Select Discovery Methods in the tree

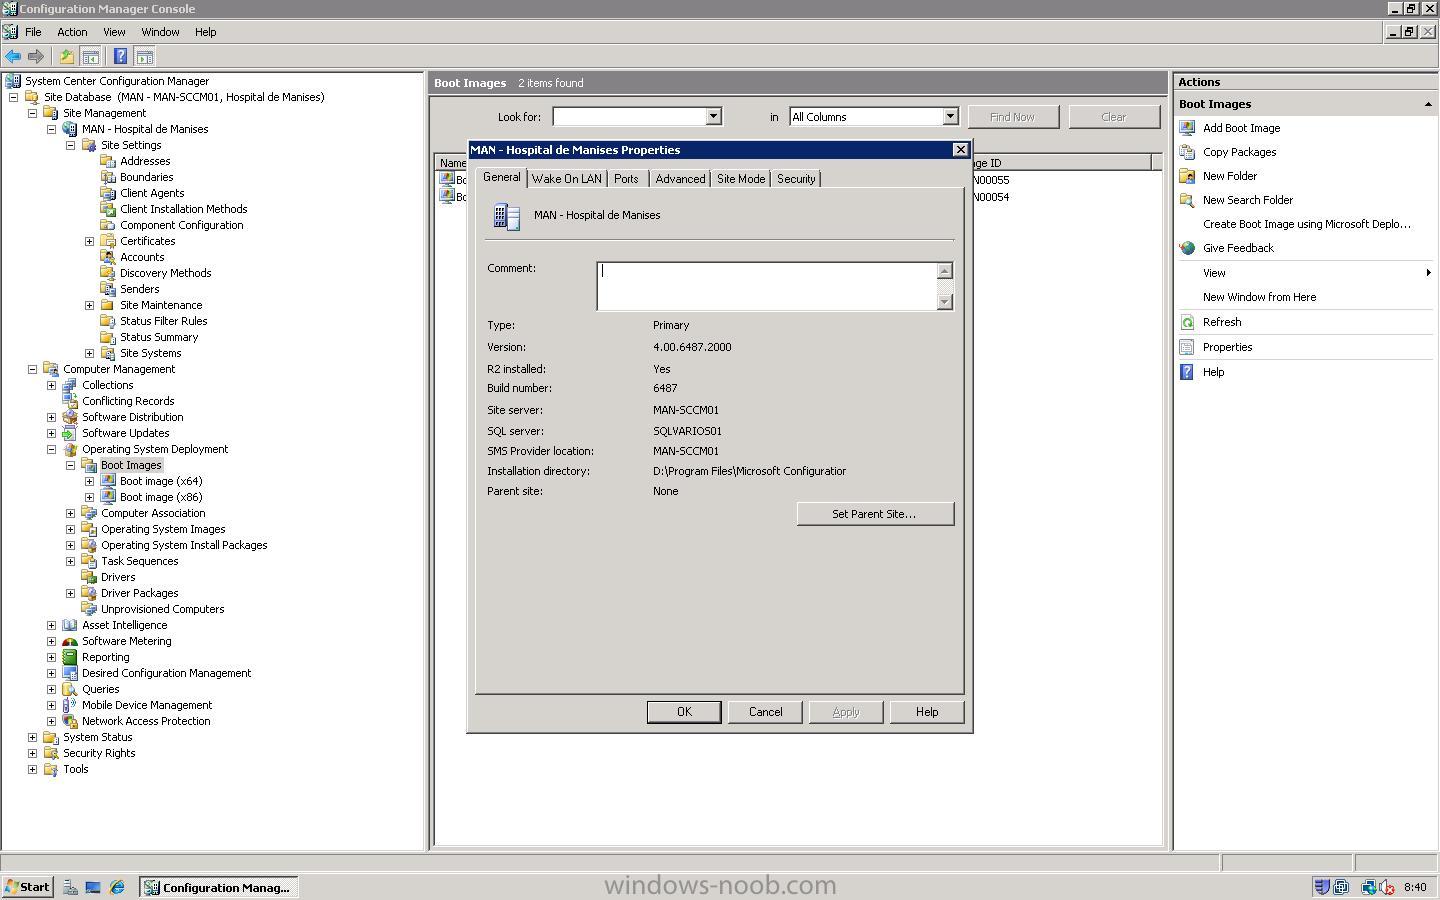point(166,273)
